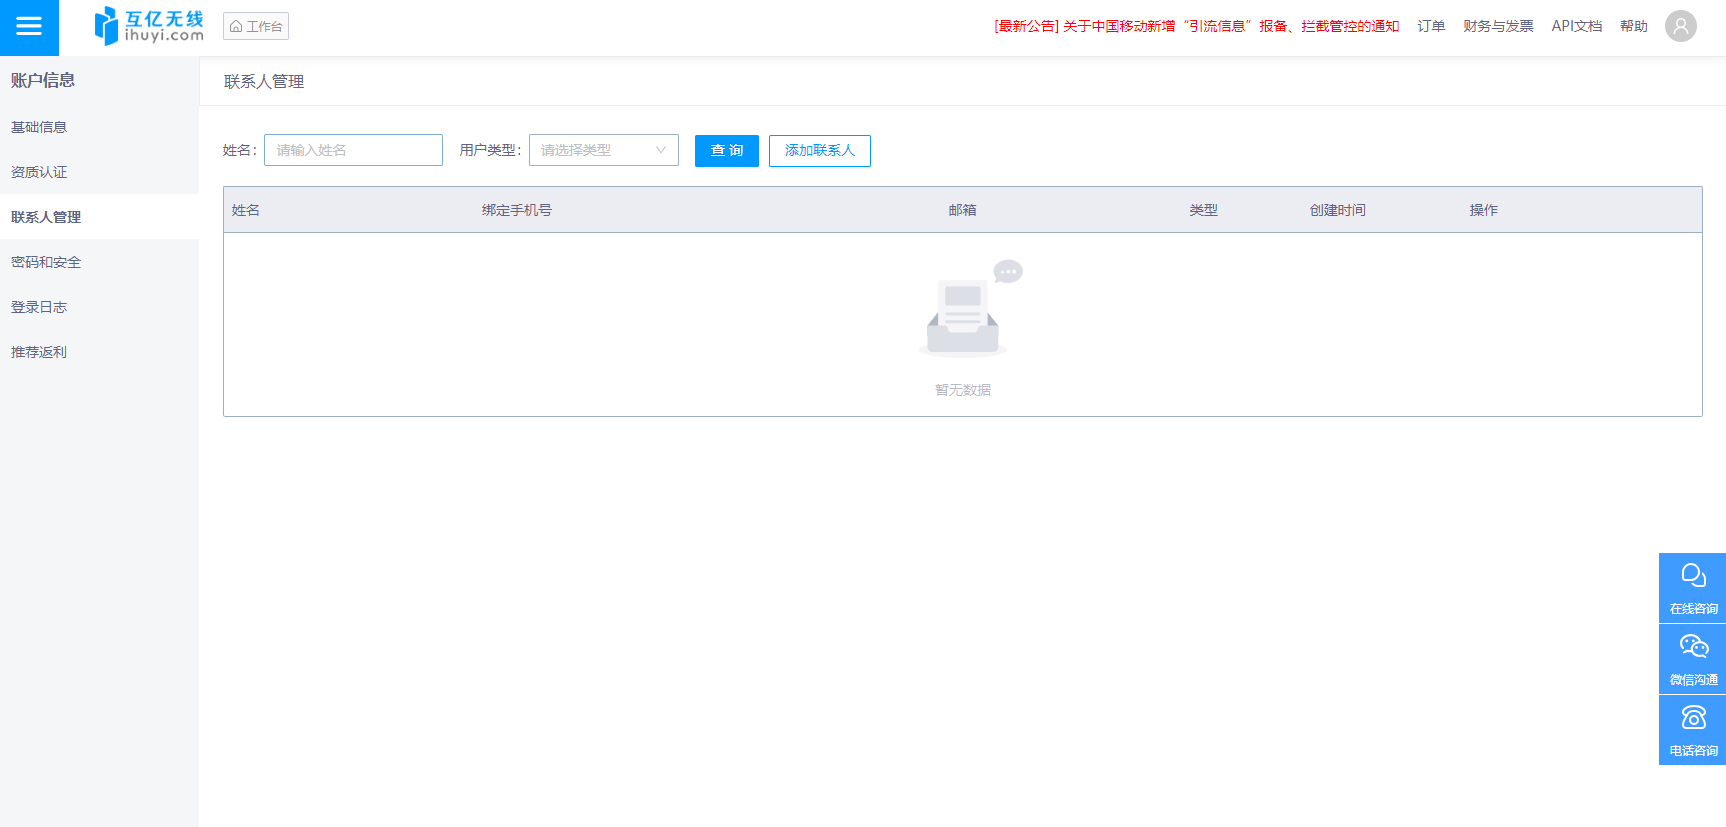Image resolution: width=1726 pixels, height=827 pixels.
Task: Open 财务与发票 top menu
Action: [x=1497, y=26]
